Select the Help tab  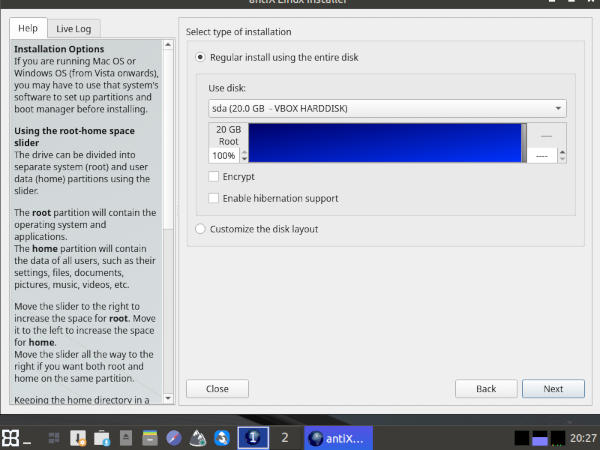tap(28, 28)
